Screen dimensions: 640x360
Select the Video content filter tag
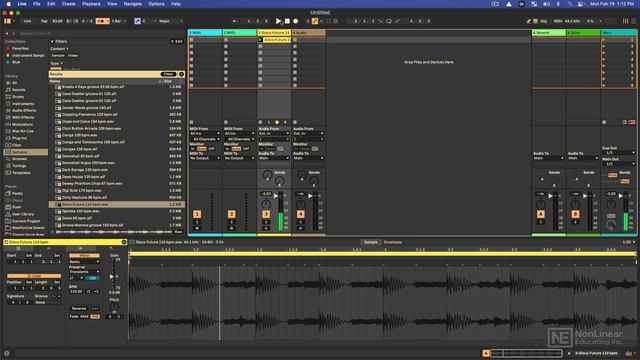[73, 56]
